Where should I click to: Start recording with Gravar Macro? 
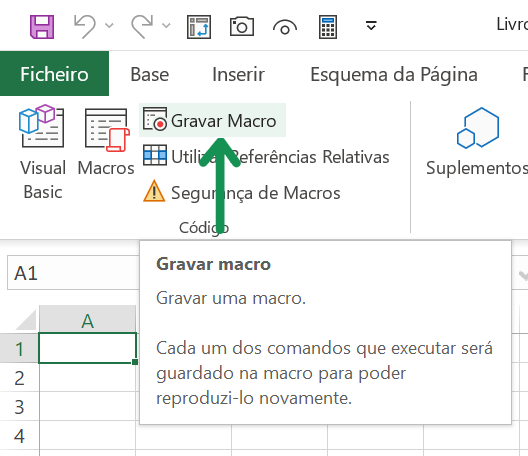tap(212, 120)
